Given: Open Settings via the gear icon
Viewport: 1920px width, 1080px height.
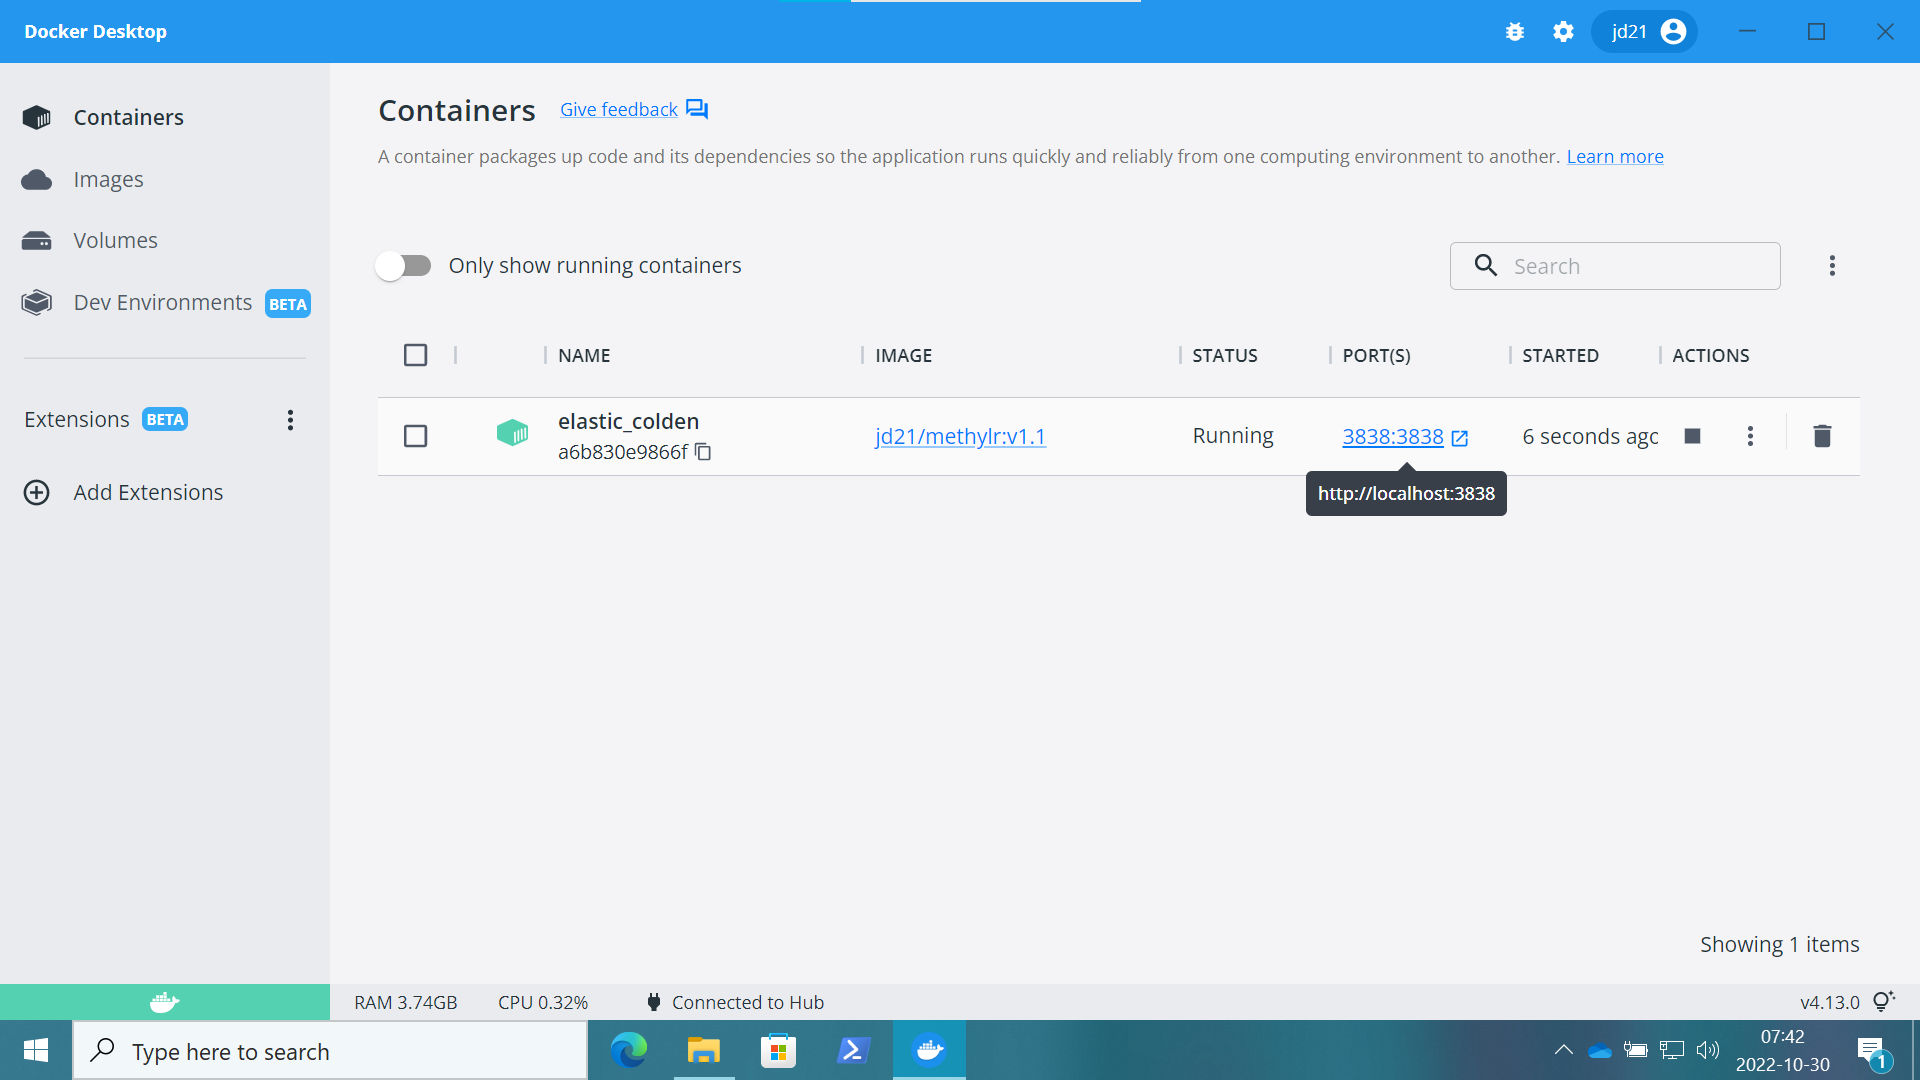Looking at the screenshot, I should coord(1563,32).
